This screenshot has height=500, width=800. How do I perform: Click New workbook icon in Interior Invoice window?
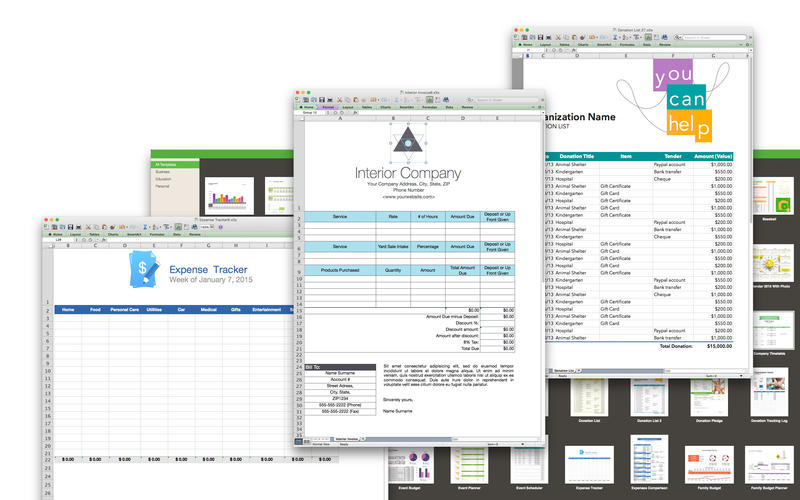(297, 99)
